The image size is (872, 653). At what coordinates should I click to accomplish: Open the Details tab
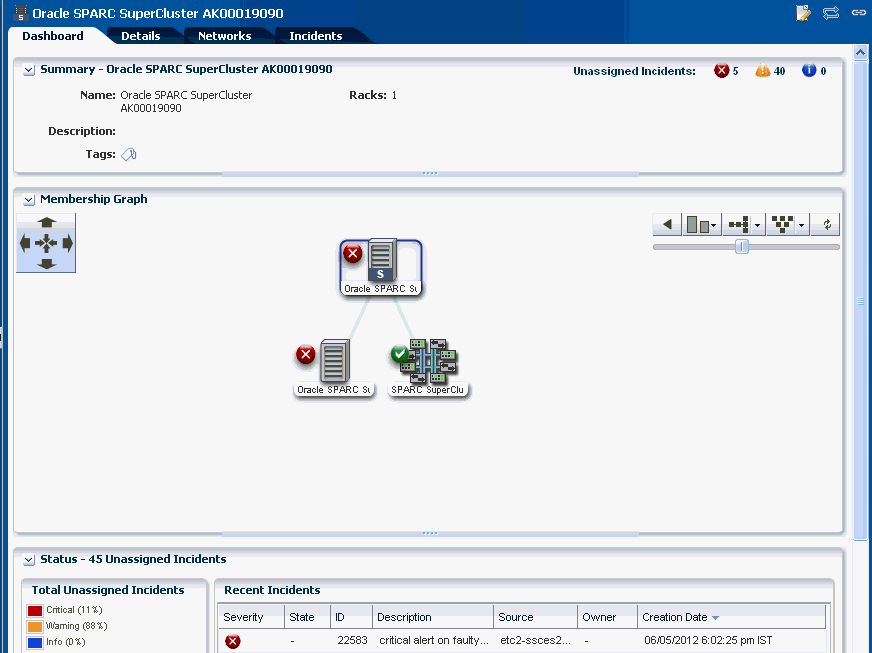141,36
